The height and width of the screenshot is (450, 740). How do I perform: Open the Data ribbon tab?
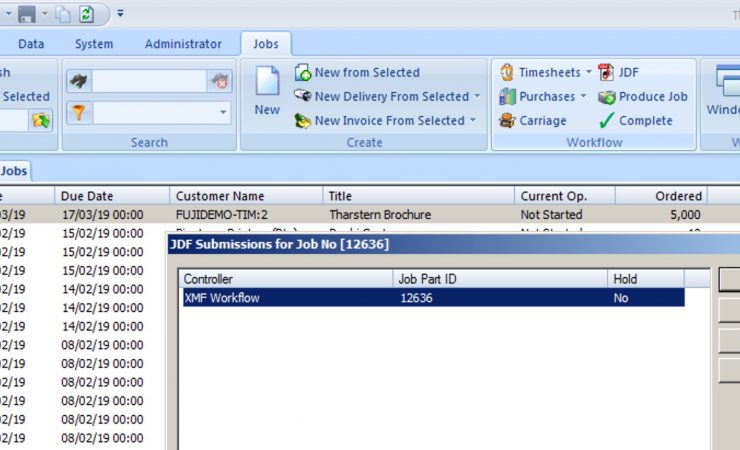(x=31, y=44)
